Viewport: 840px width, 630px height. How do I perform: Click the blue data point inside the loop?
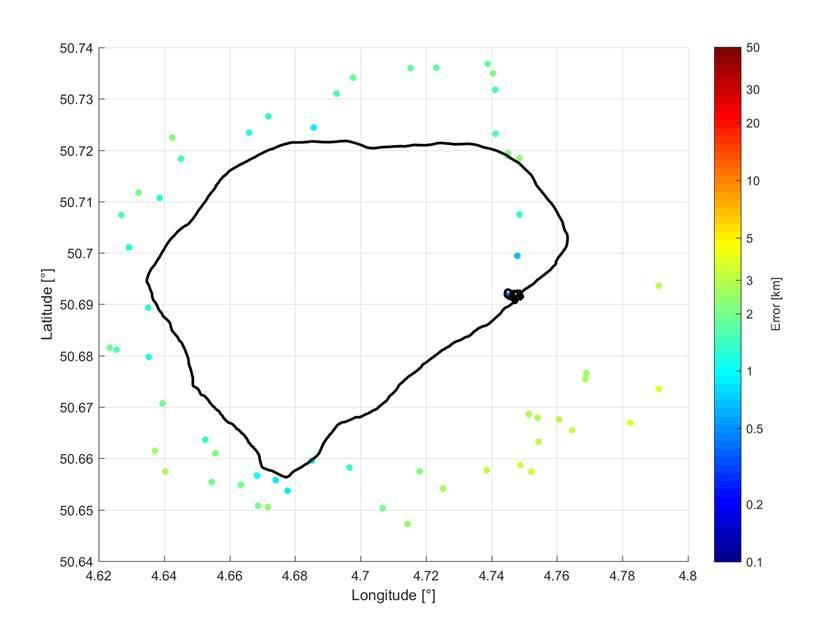pyautogui.click(x=517, y=256)
